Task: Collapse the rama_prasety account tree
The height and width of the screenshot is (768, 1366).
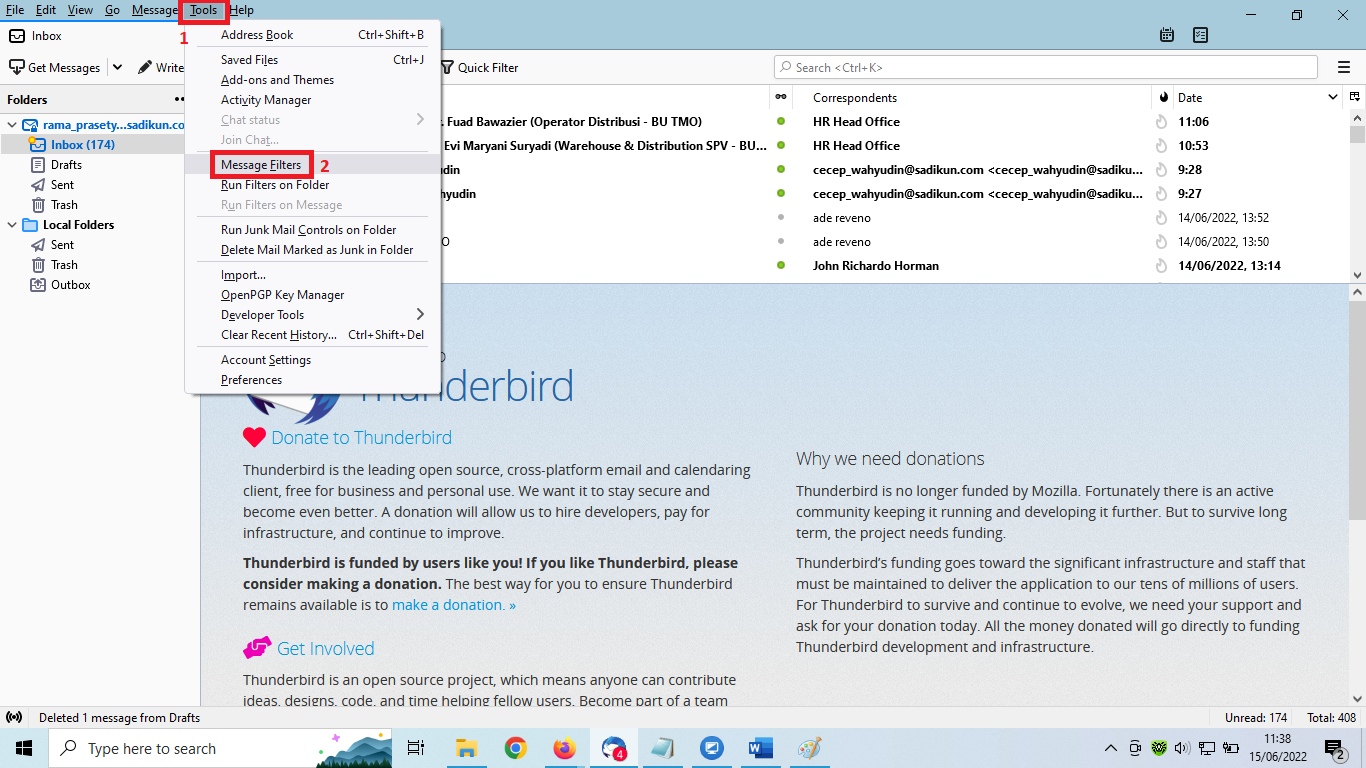Action: click(11, 125)
